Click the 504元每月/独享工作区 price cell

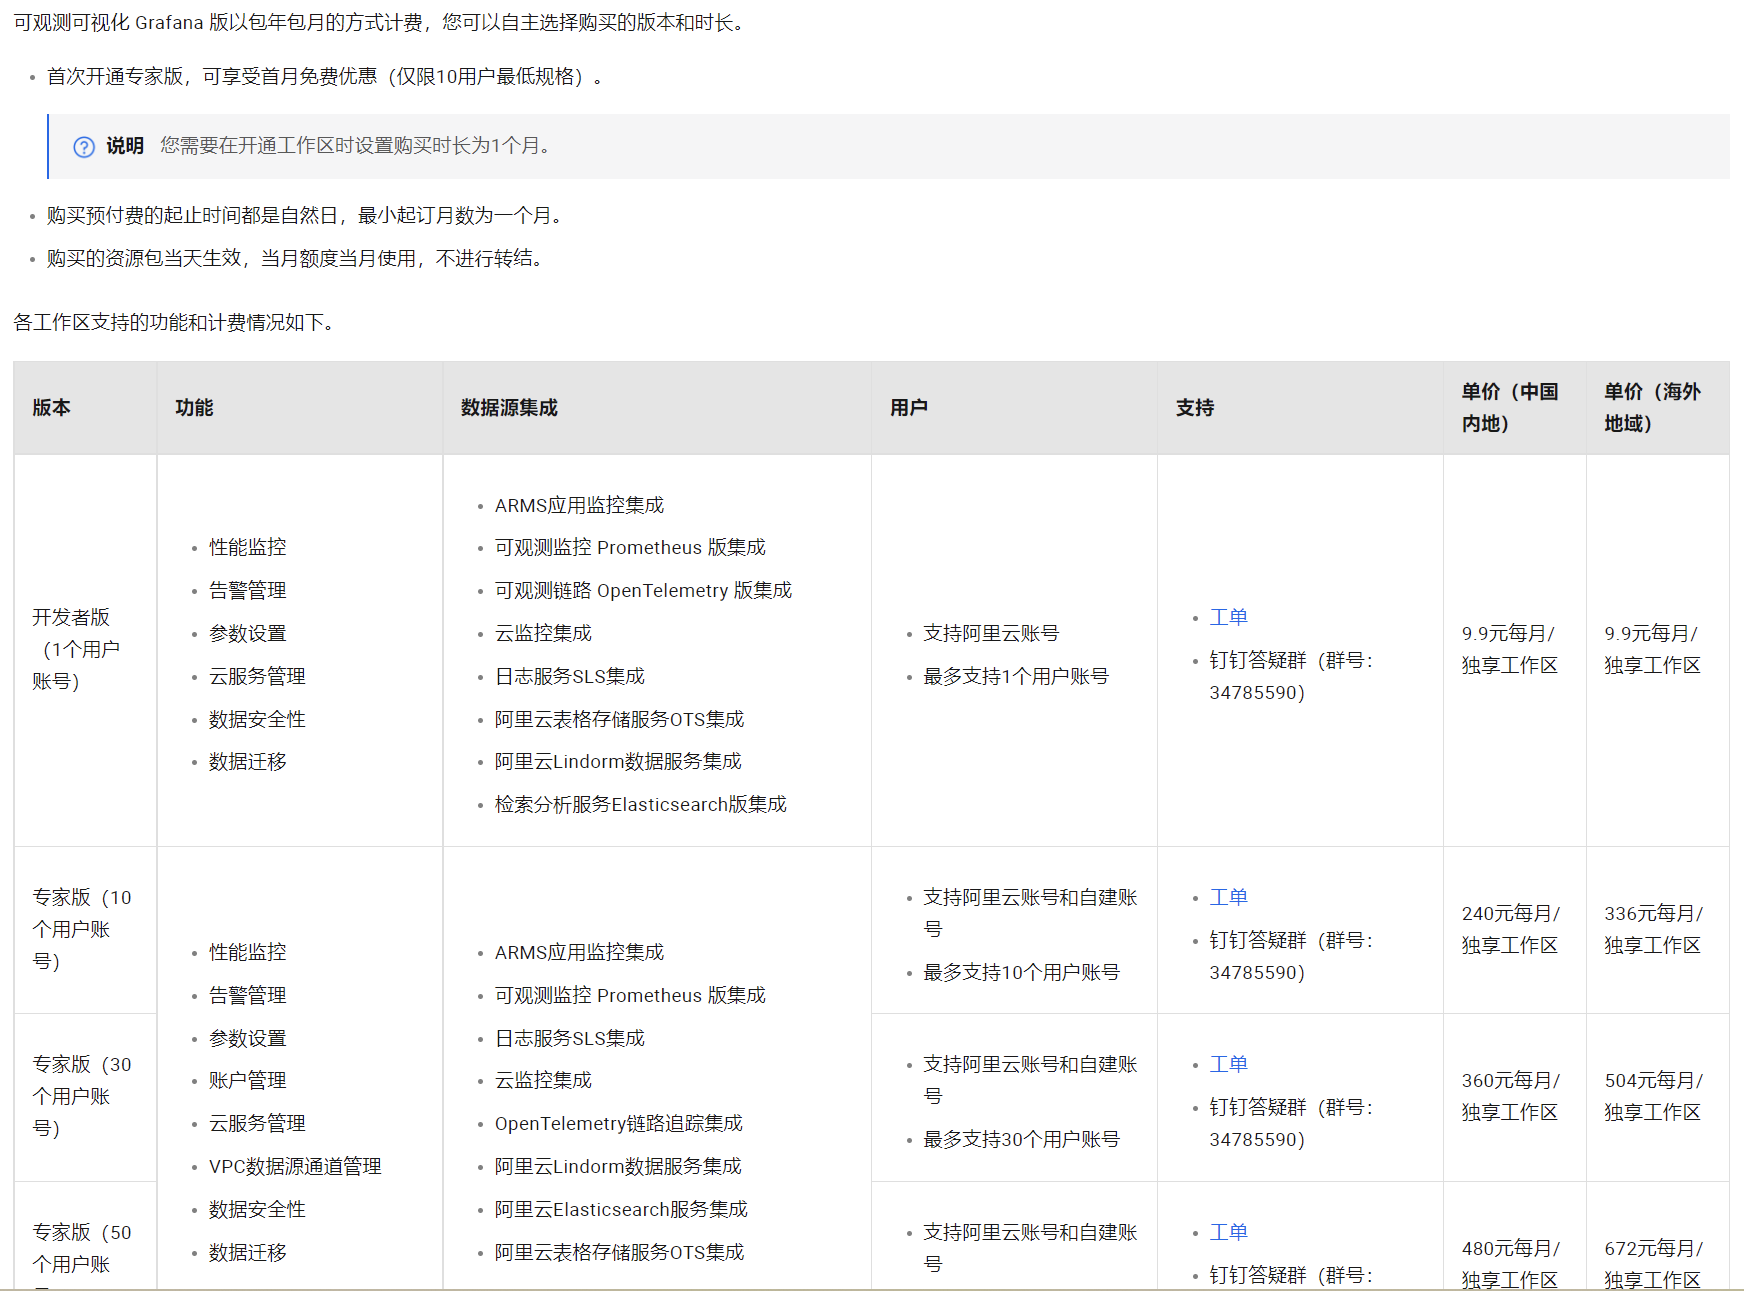coord(1657,1097)
